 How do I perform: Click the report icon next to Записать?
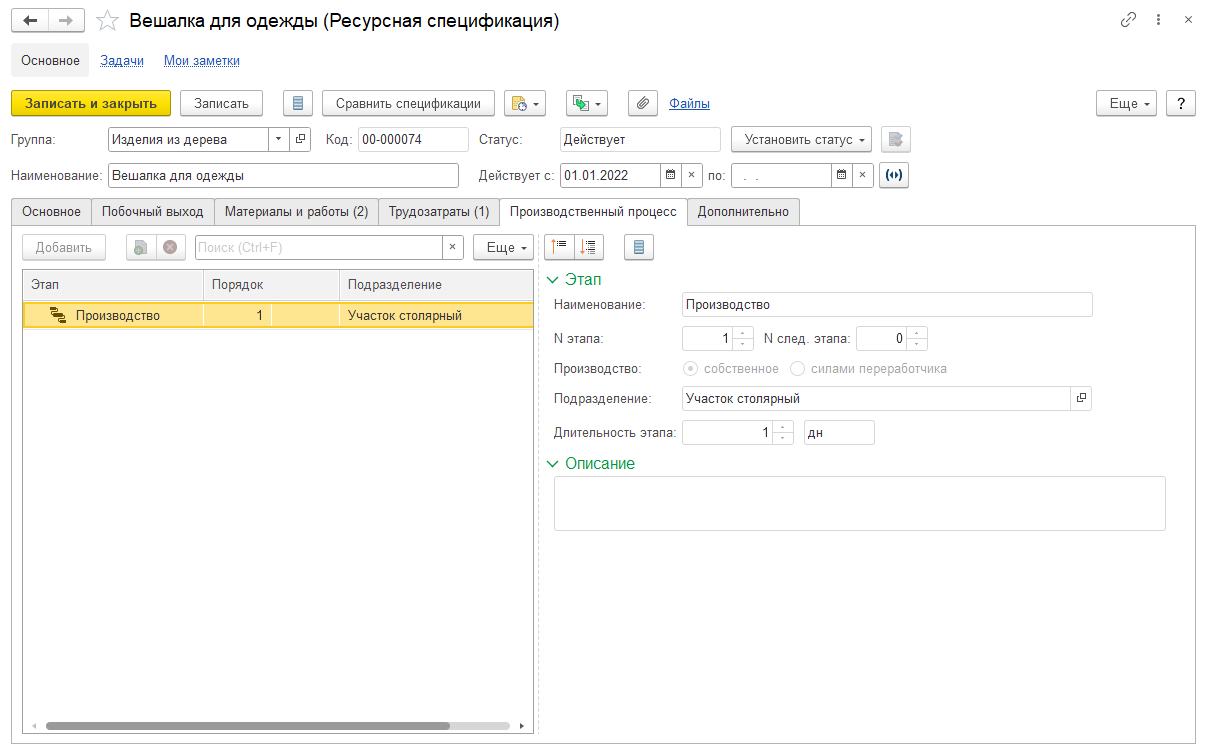(298, 103)
